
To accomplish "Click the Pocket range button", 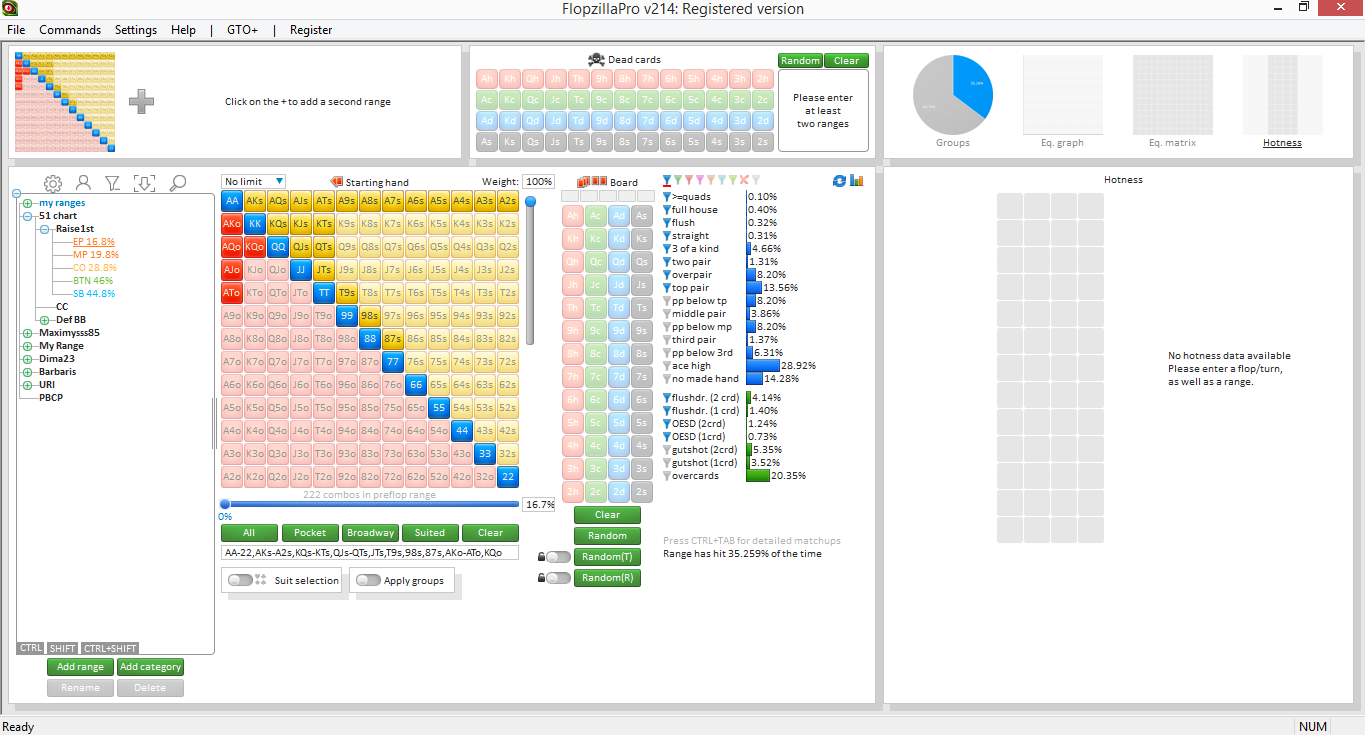I will point(310,533).
